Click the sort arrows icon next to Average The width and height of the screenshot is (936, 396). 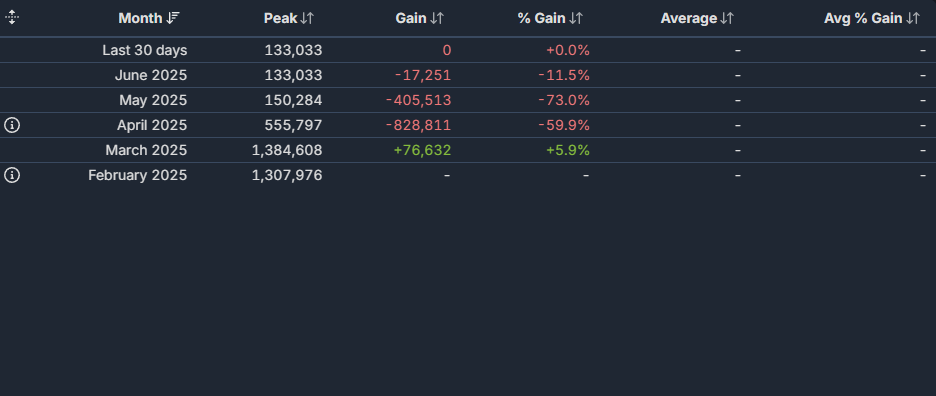pyautogui.click(x=726, y=19)
